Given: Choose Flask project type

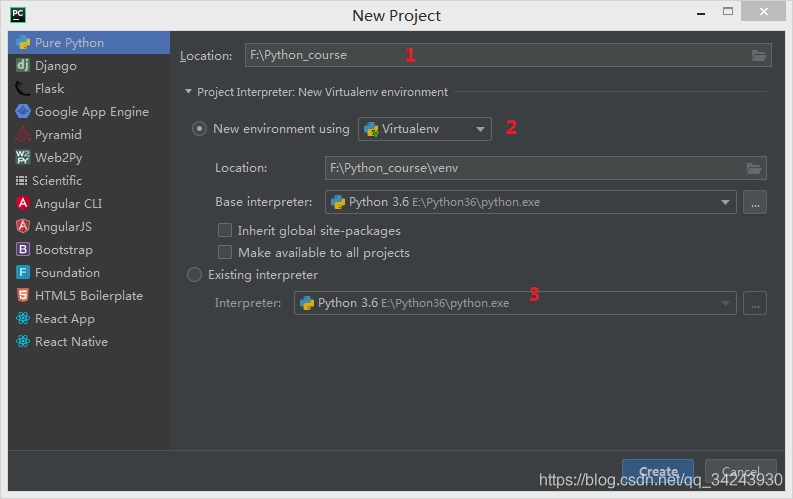Looking at the screenshot, I should (x=89, y=88).
